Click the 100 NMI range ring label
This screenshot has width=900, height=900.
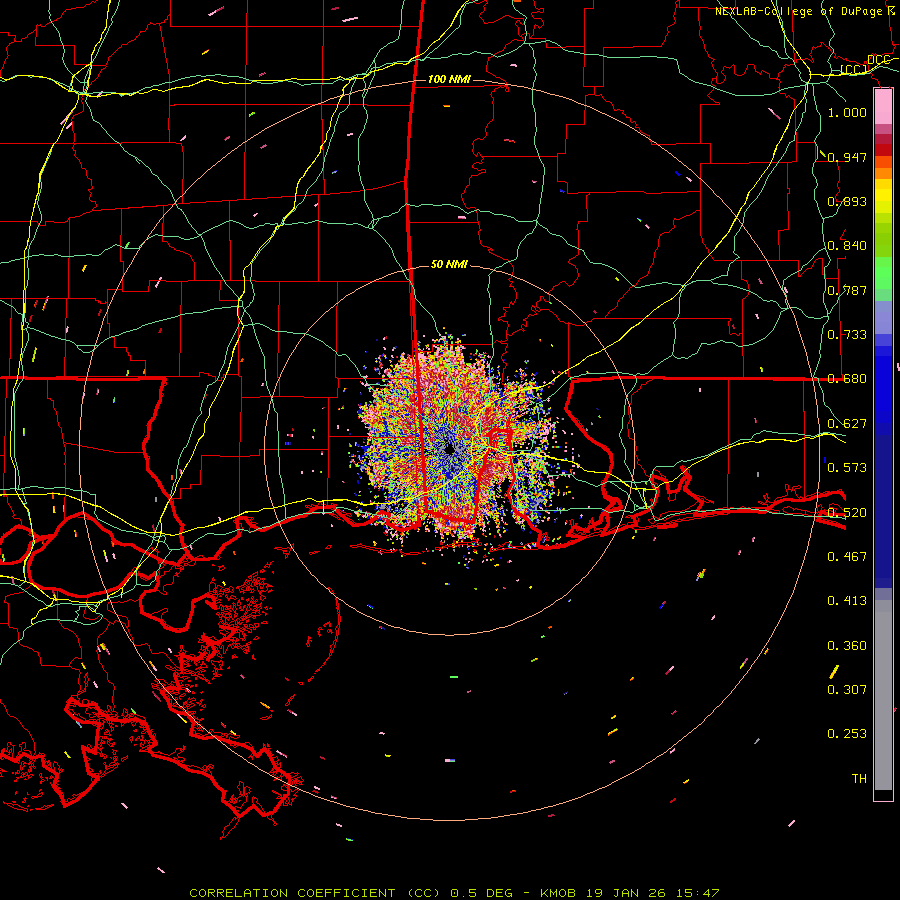[x=449, y=79]
